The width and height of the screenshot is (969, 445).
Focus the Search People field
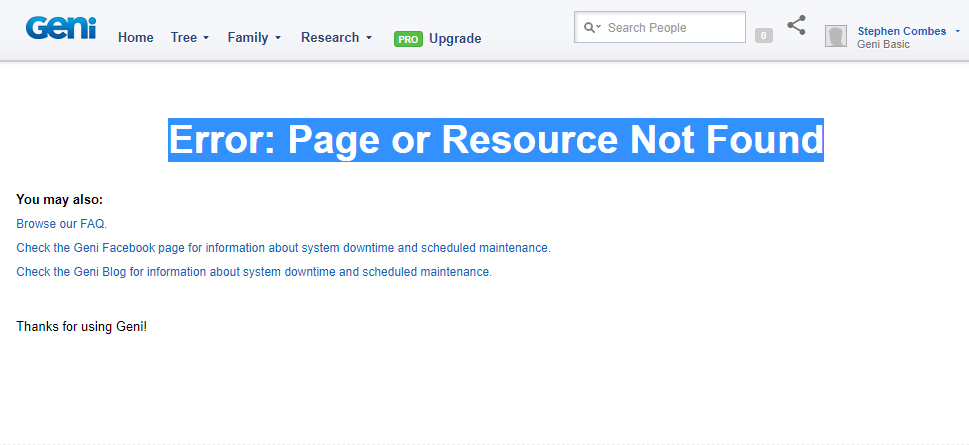click(x=670, y=28)
